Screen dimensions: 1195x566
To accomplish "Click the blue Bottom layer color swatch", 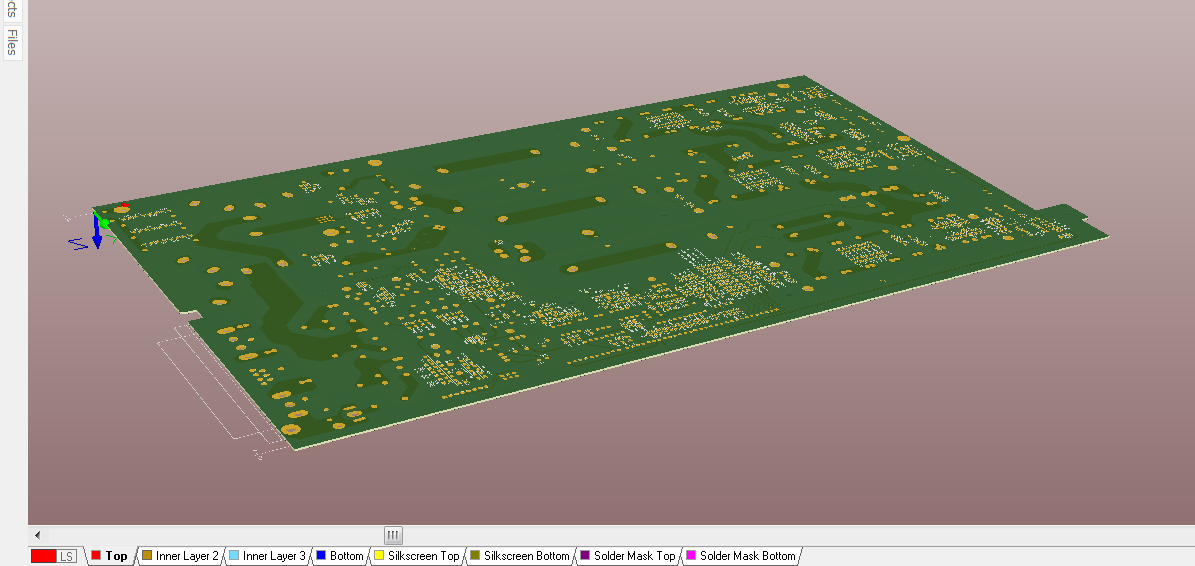I will 321,556.
